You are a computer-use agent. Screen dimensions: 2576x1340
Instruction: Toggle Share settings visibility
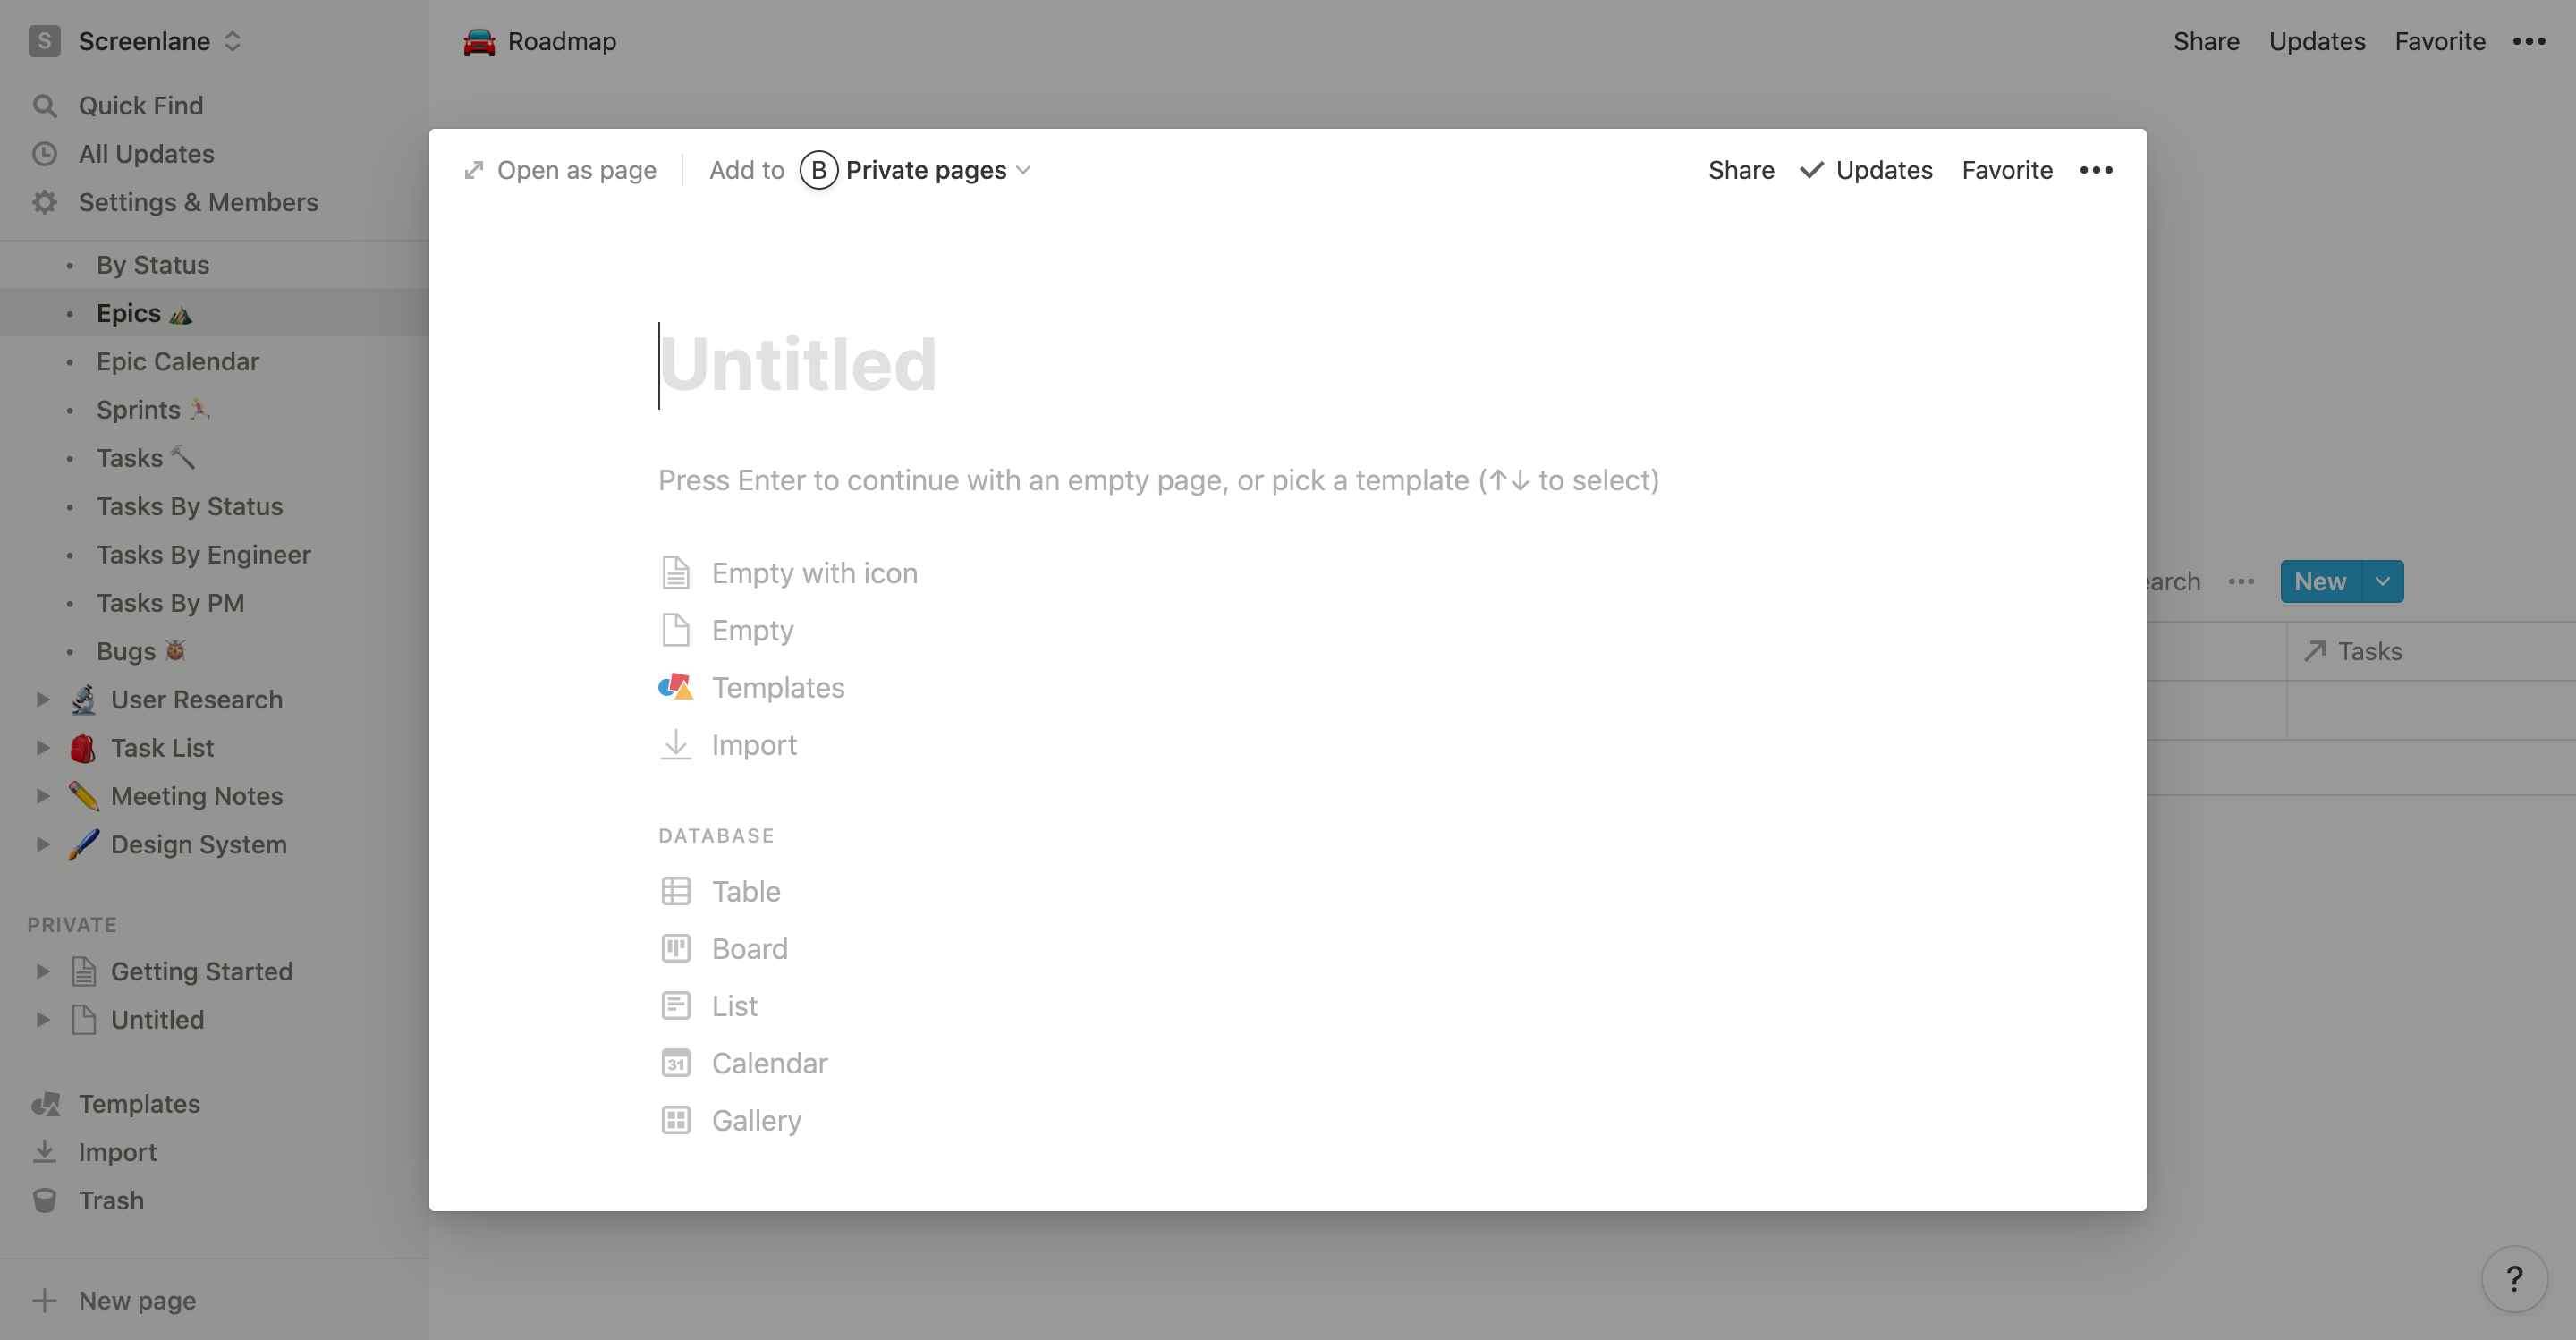pos(1741,169)
